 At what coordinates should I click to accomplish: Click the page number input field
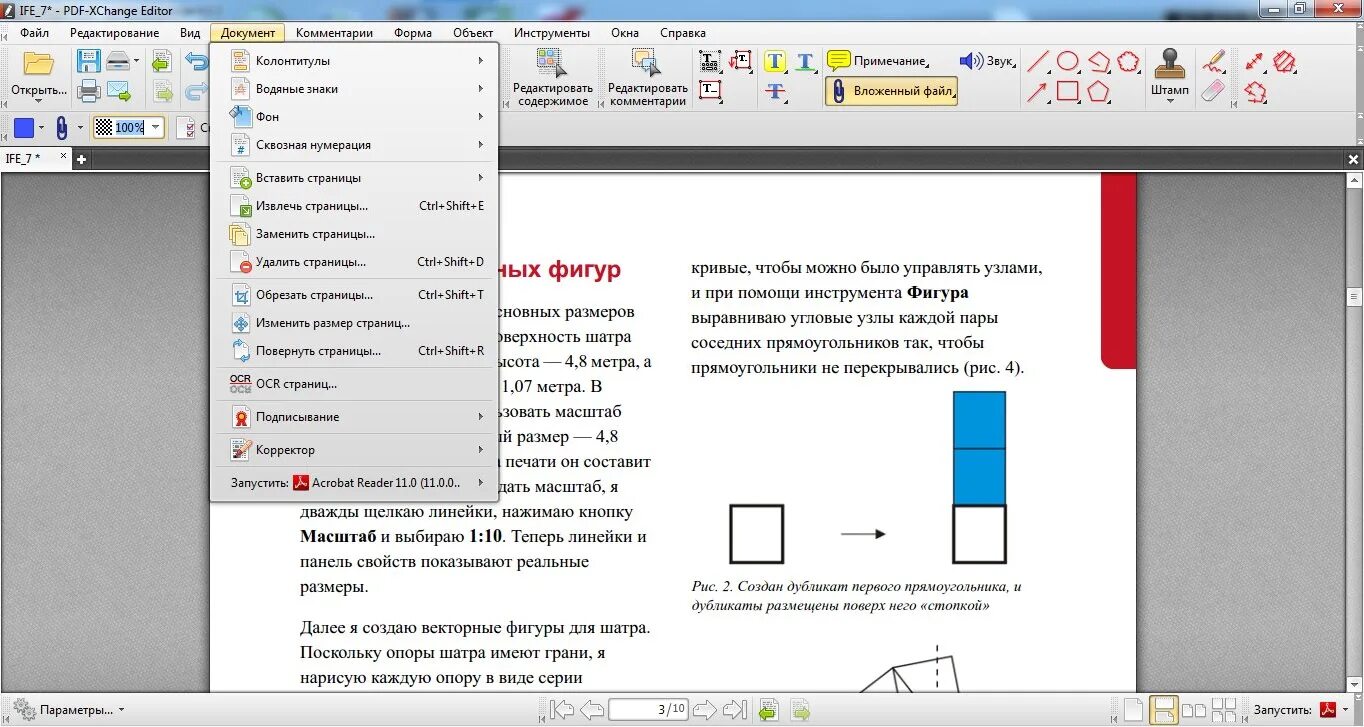[x=648, y=710]
